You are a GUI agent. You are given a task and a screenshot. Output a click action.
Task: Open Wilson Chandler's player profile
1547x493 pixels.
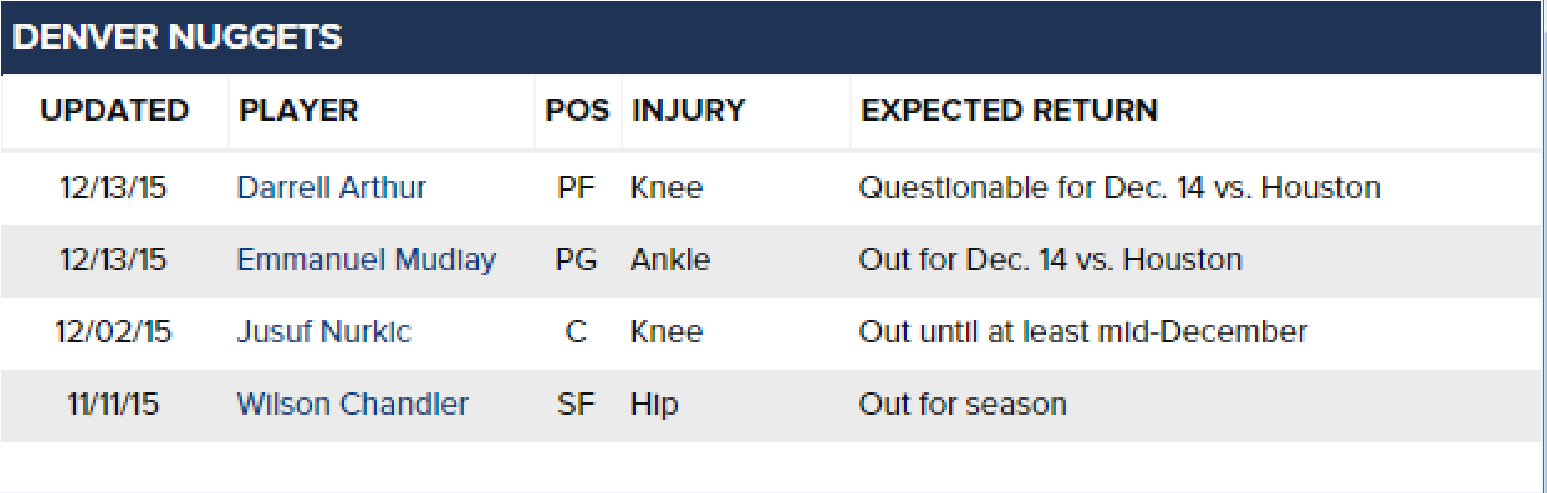coord(352,404)
